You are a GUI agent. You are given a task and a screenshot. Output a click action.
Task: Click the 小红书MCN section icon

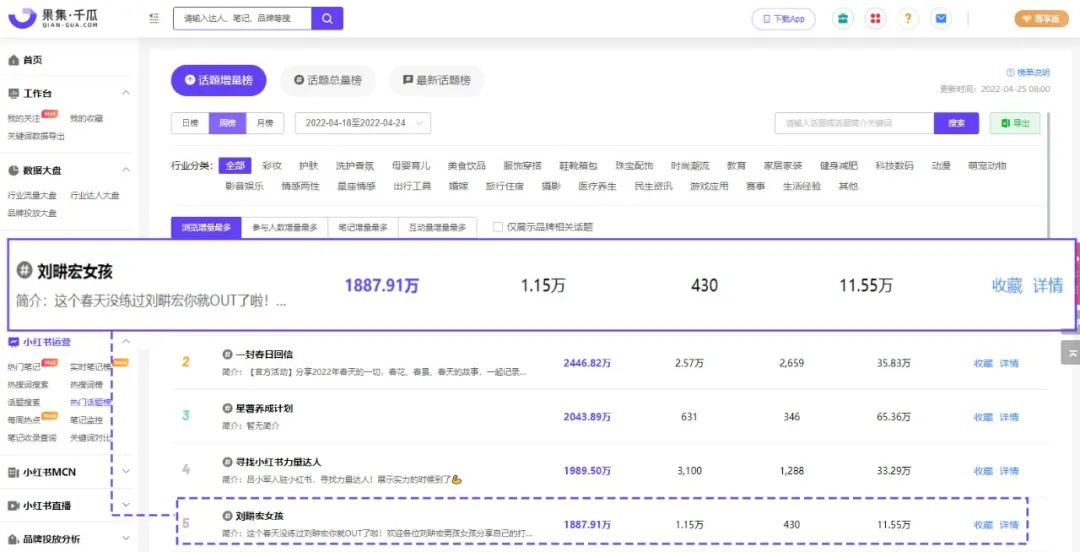pos(13,472)
